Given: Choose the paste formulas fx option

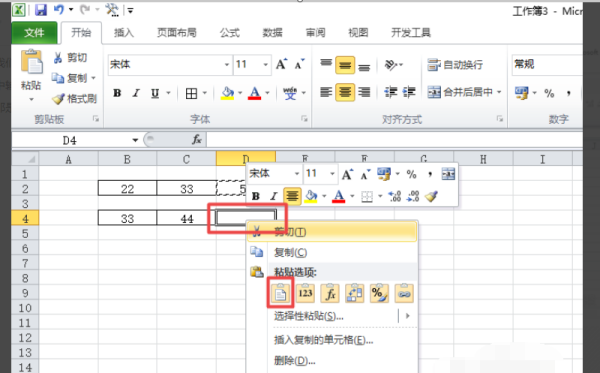Looking at the screenshot, I should click(x=330, y=293).
